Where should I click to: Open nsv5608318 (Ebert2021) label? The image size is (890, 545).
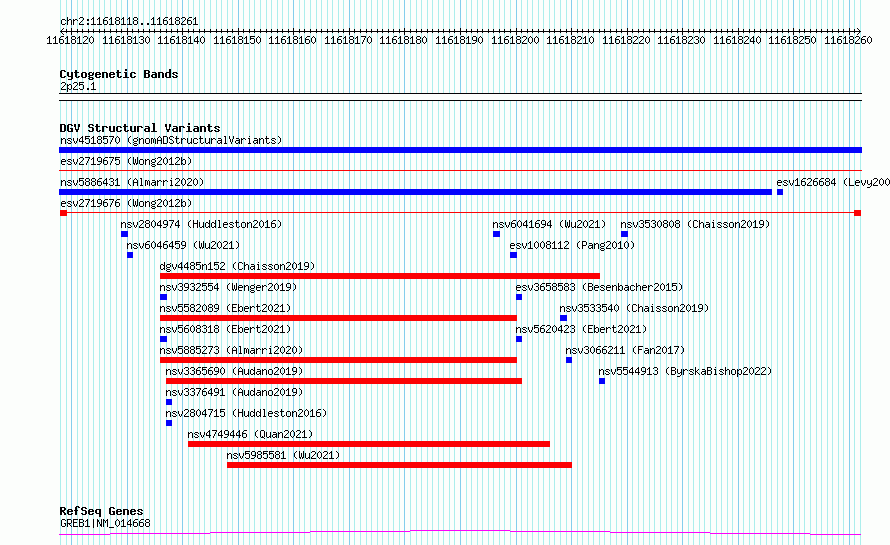[225, 329]
